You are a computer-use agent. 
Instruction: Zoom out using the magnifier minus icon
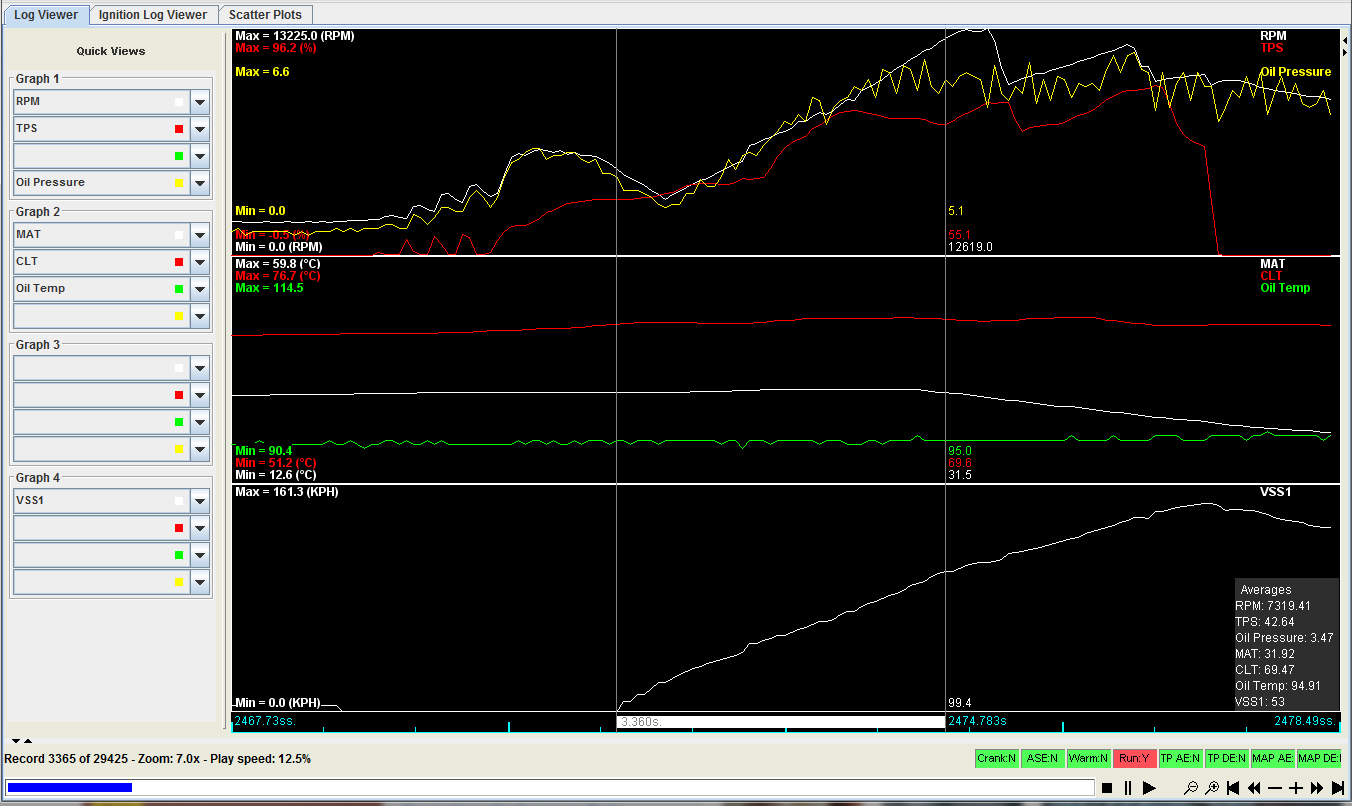coord(1191,788)
